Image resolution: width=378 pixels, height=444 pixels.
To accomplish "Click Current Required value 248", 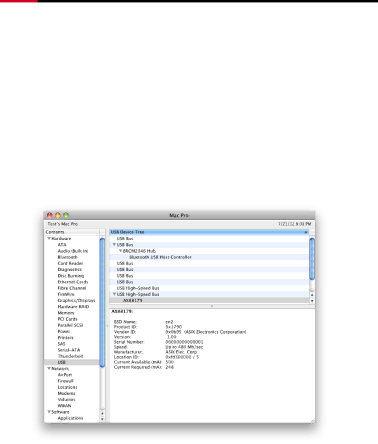I will pos(170,367).
